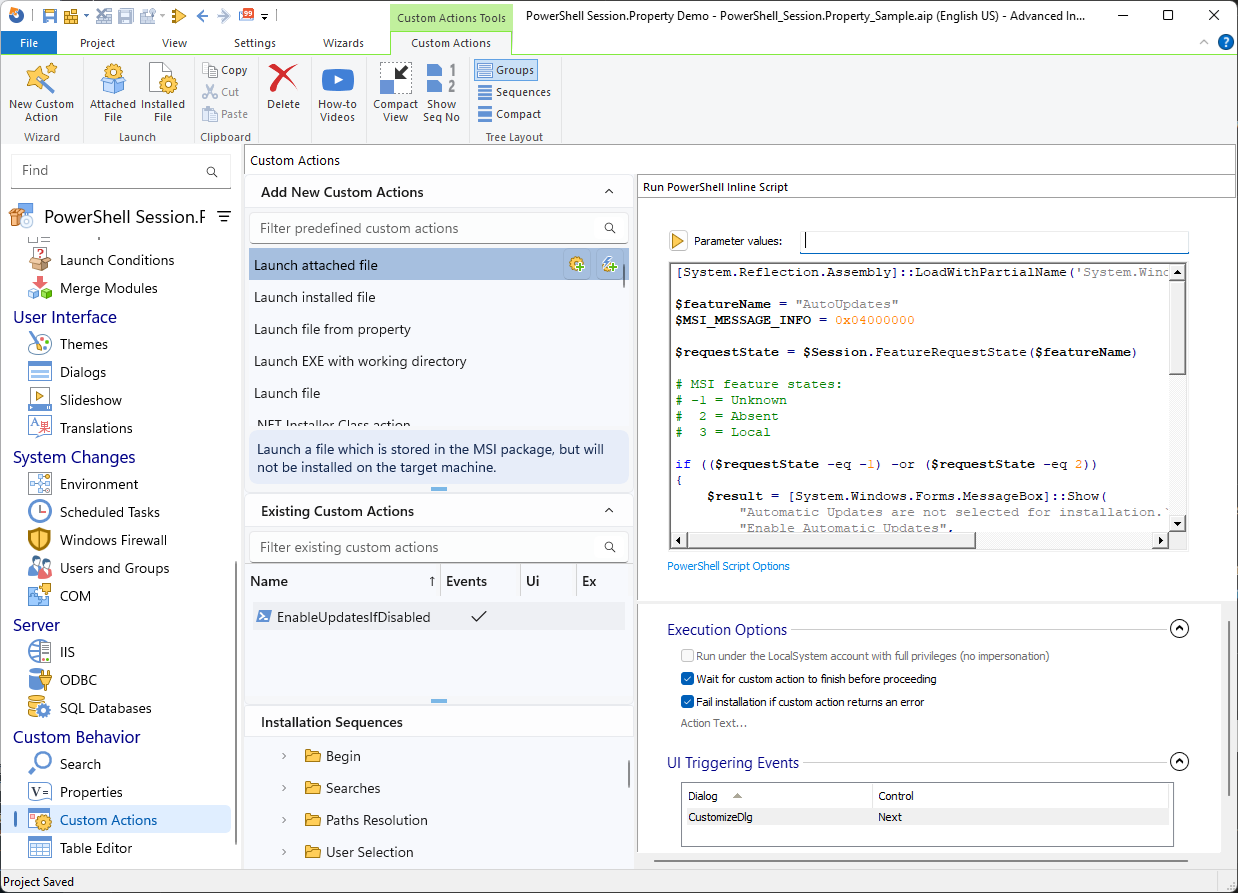1238x893 pixels.
Task: Open Scheduled Tasks page
Action: [x=109, y=512]
